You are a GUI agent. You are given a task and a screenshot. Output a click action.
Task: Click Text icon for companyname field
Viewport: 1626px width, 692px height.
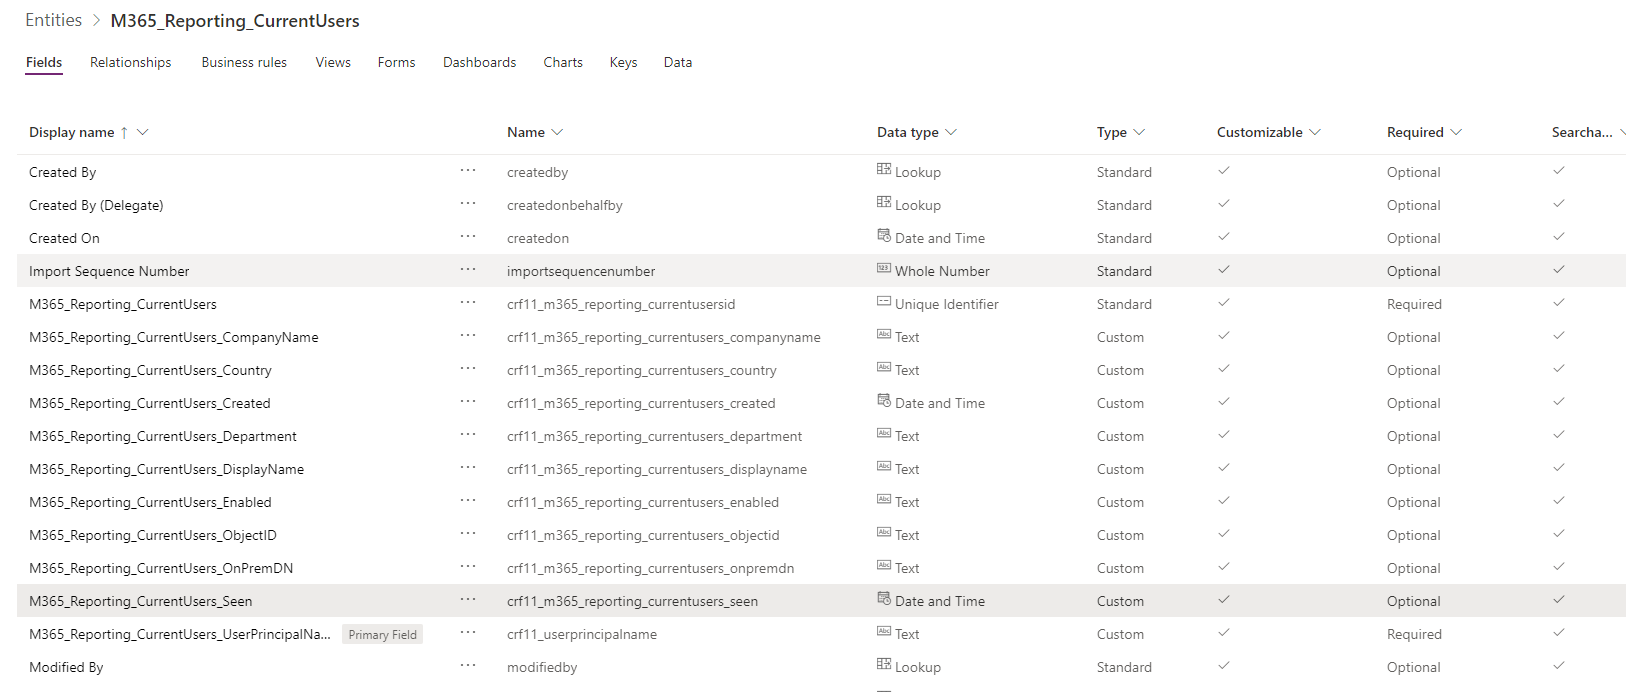[884, 335]
